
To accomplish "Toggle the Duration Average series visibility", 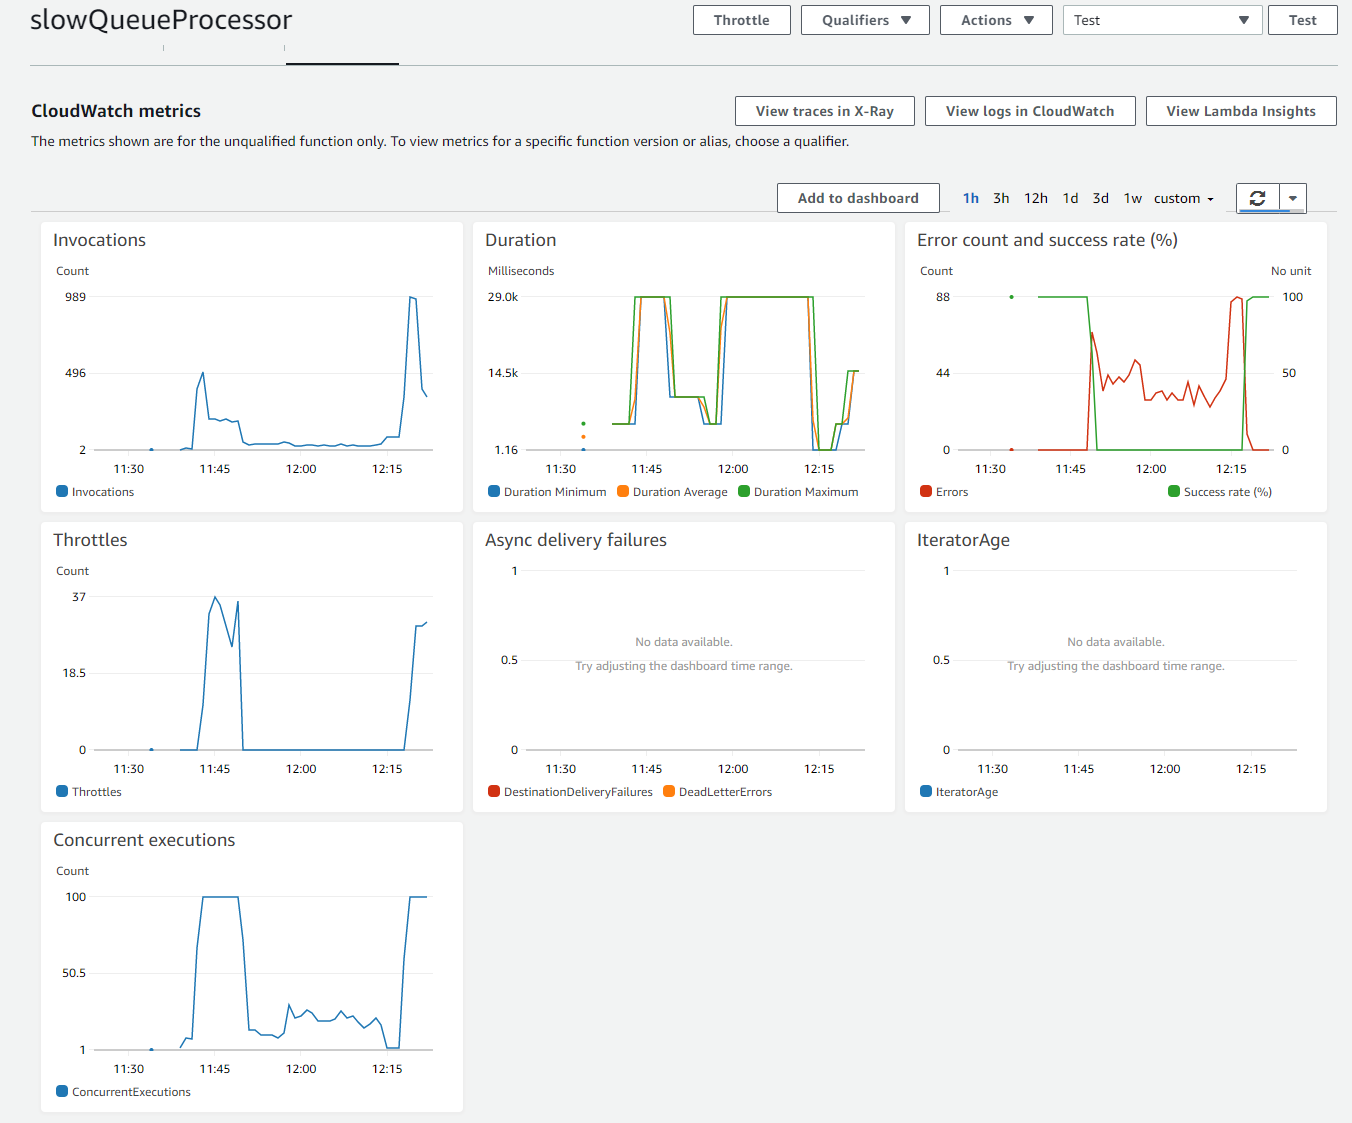I will coord(622,491).
